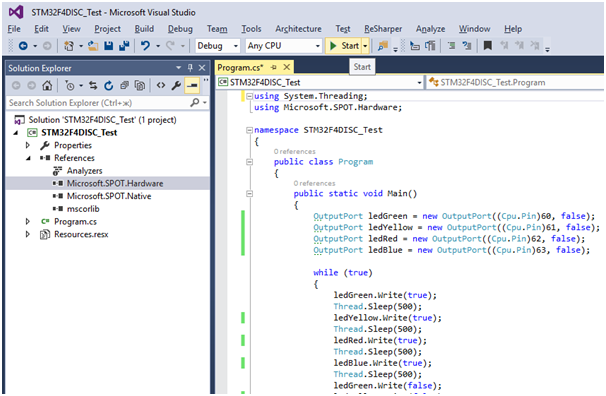Comment out the selected lines icon
This screenshot has width=606, height=396.
(x=451, y=46)
